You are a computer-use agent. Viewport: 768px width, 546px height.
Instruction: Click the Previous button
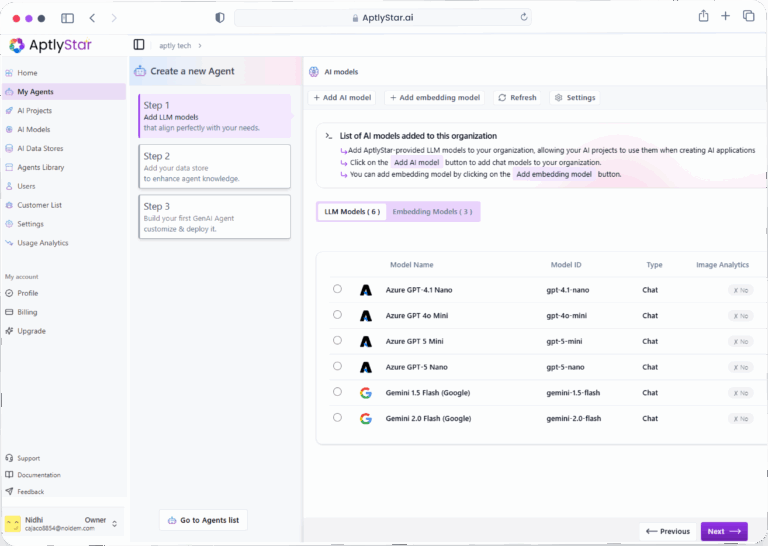[668, 531]
